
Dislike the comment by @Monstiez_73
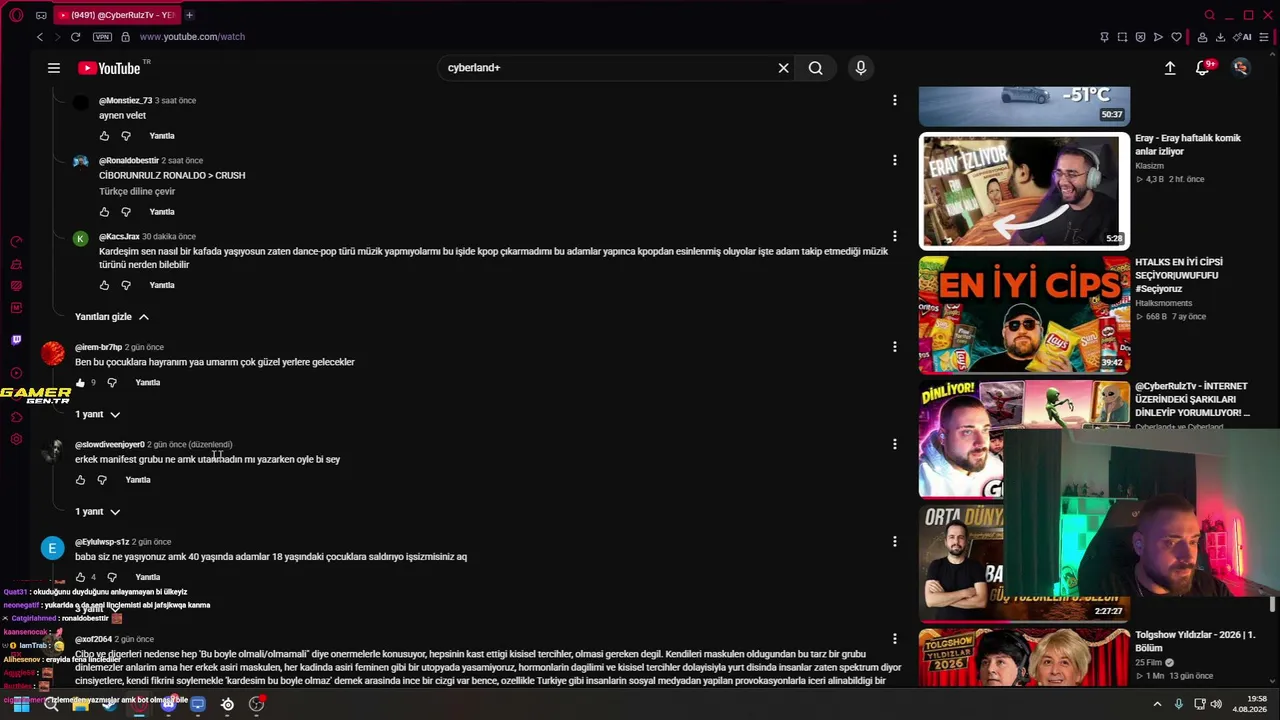click(x=126, y=136)
